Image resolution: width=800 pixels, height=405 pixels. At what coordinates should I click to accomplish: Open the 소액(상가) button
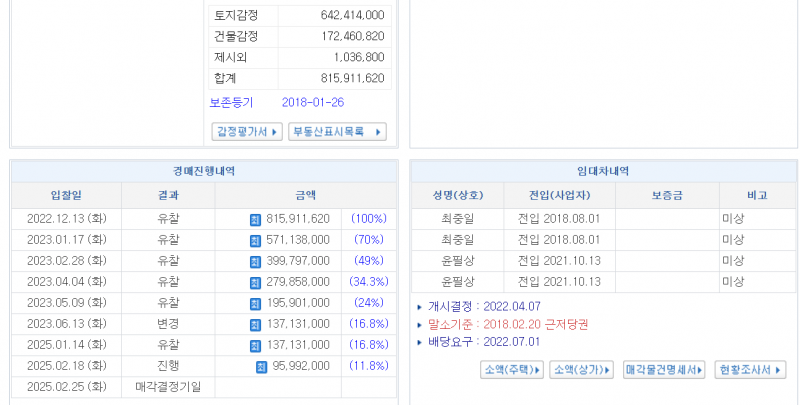click(x=581, y=370)
